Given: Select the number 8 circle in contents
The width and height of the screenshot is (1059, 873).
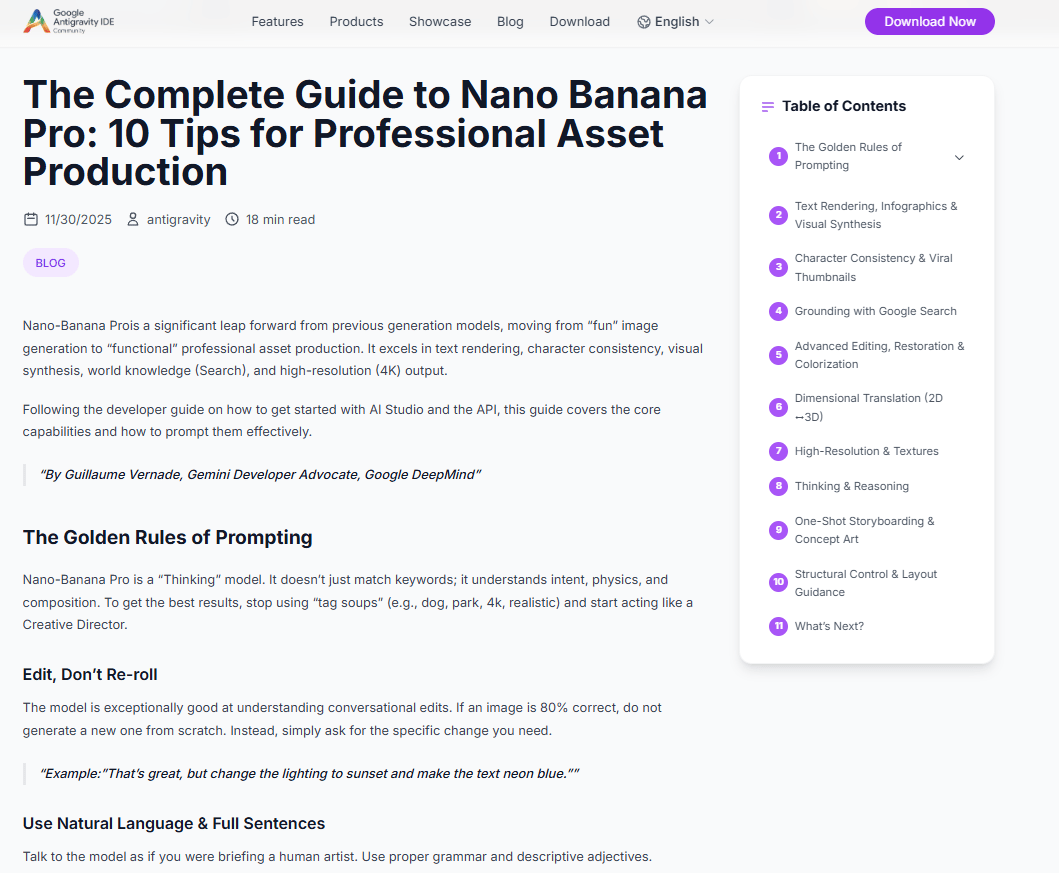Looking at the screenshot, I should (x=778, y=486).
